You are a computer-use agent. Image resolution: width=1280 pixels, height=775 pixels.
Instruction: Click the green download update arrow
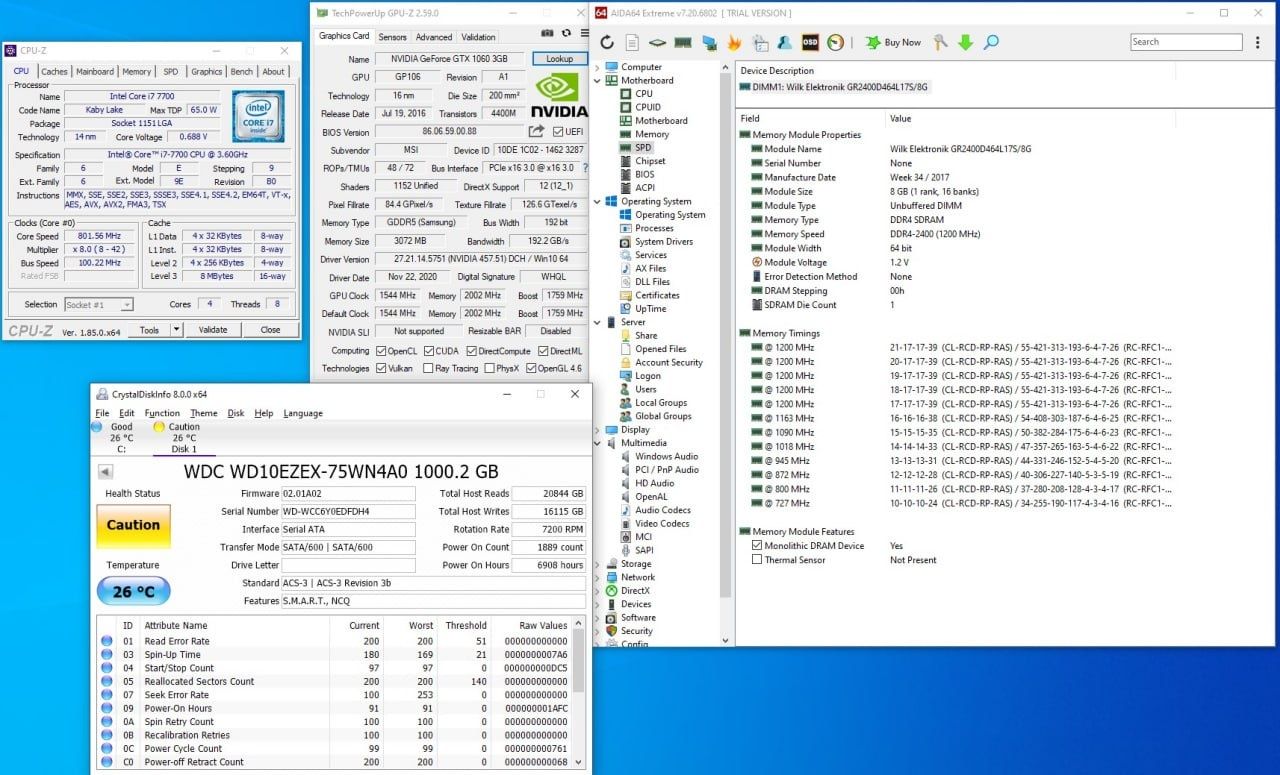[965, 42]
